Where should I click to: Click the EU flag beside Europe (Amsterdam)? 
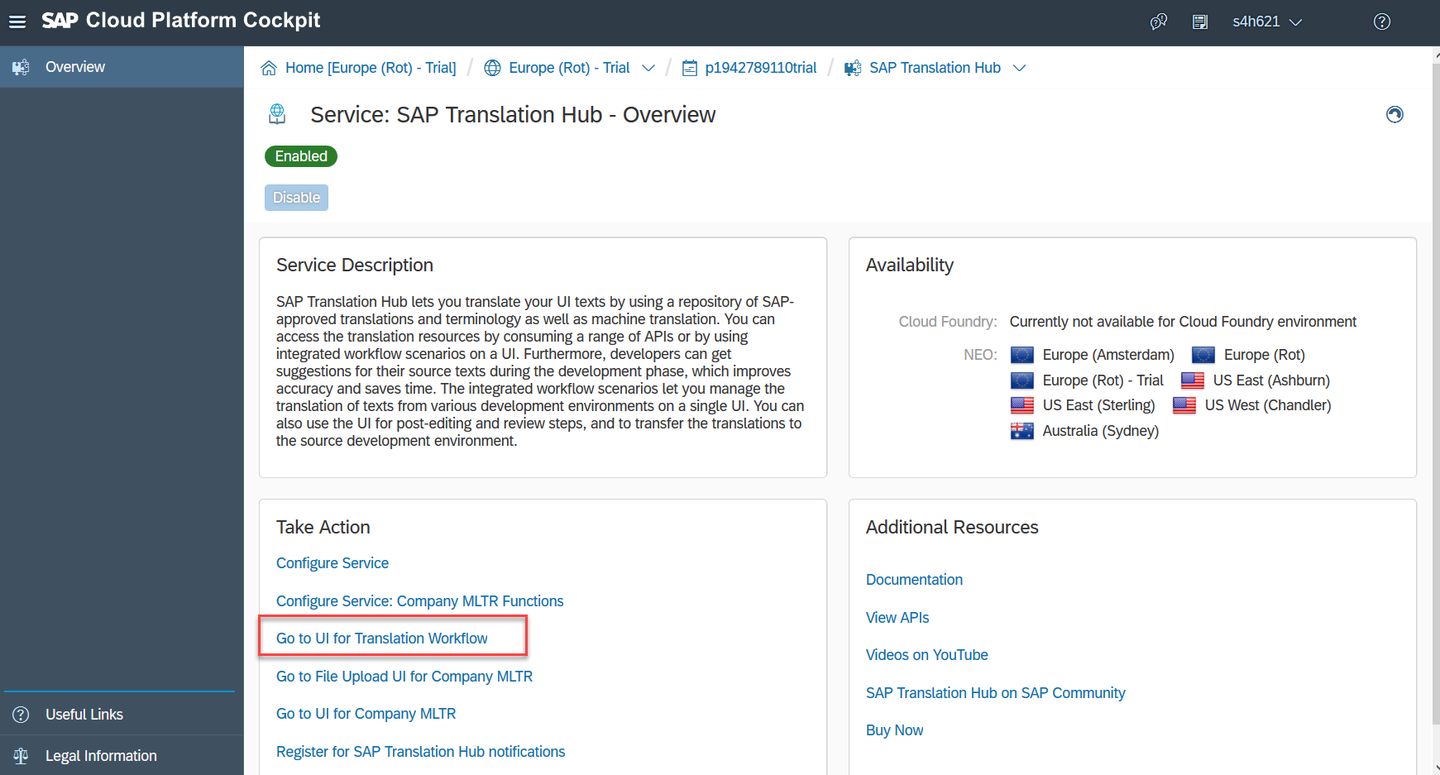(1022, 355)
